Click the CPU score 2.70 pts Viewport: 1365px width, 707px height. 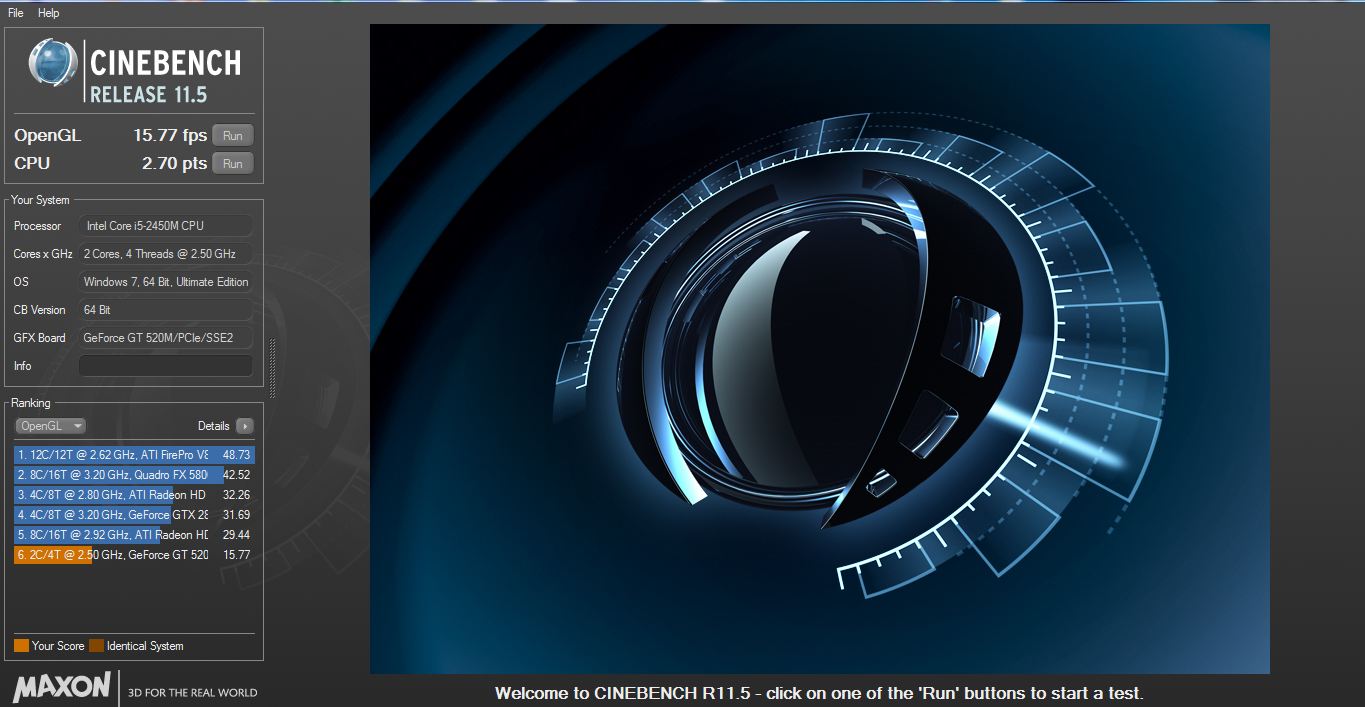tap(175, 164)
